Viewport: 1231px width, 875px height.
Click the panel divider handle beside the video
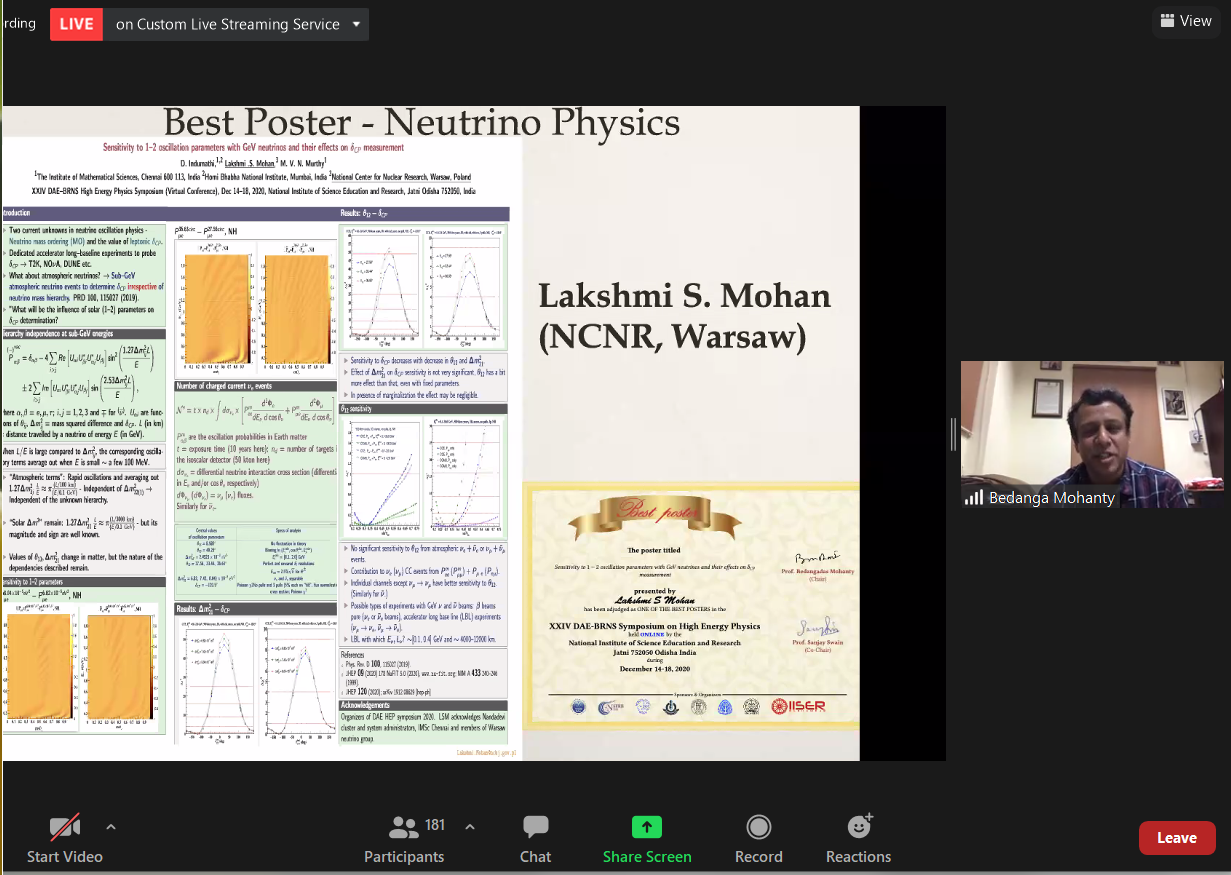coord(953,434)
